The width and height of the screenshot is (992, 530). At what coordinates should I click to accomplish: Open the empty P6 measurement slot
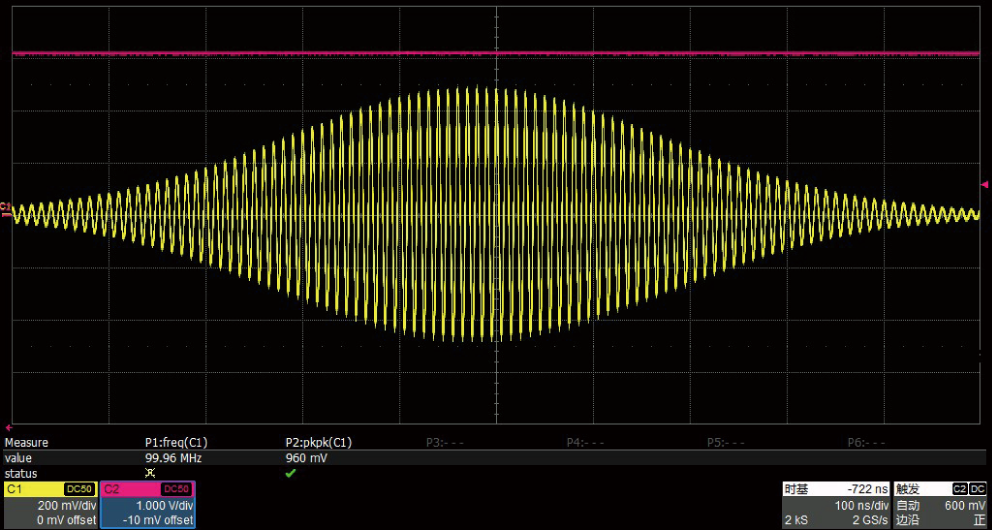coord(866,442)
